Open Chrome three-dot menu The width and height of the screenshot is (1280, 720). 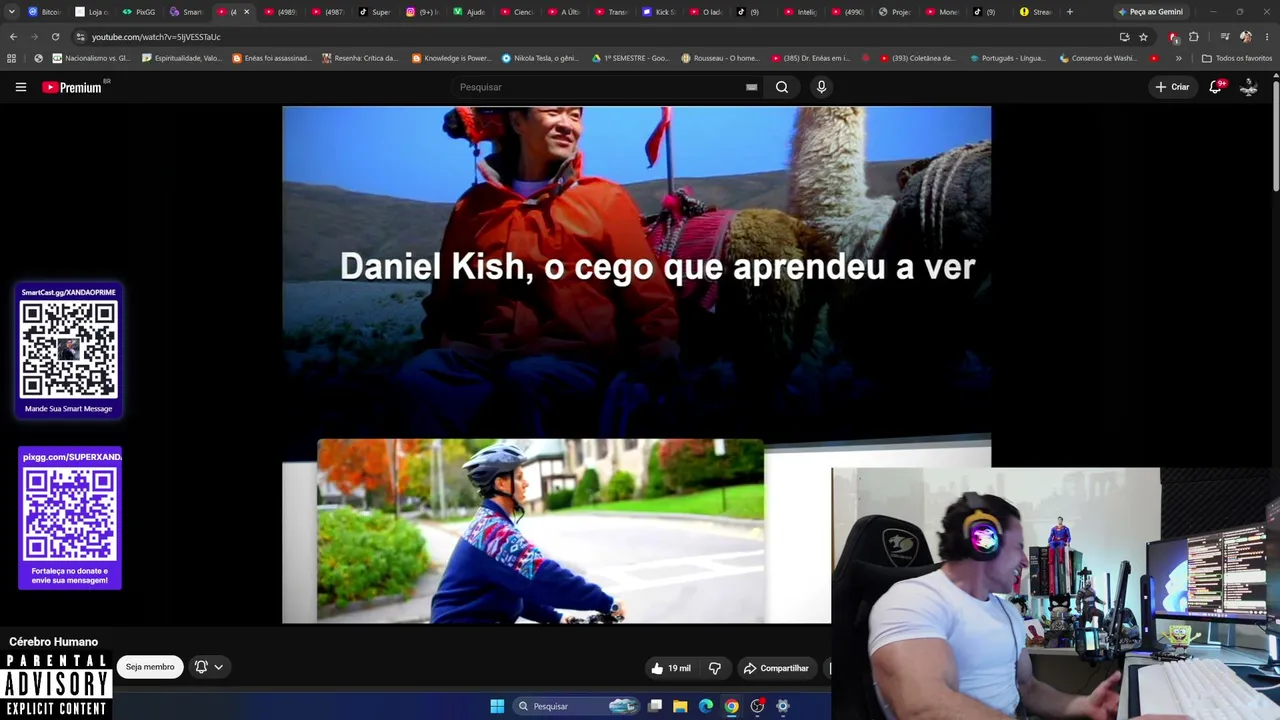coord(1266,37)
